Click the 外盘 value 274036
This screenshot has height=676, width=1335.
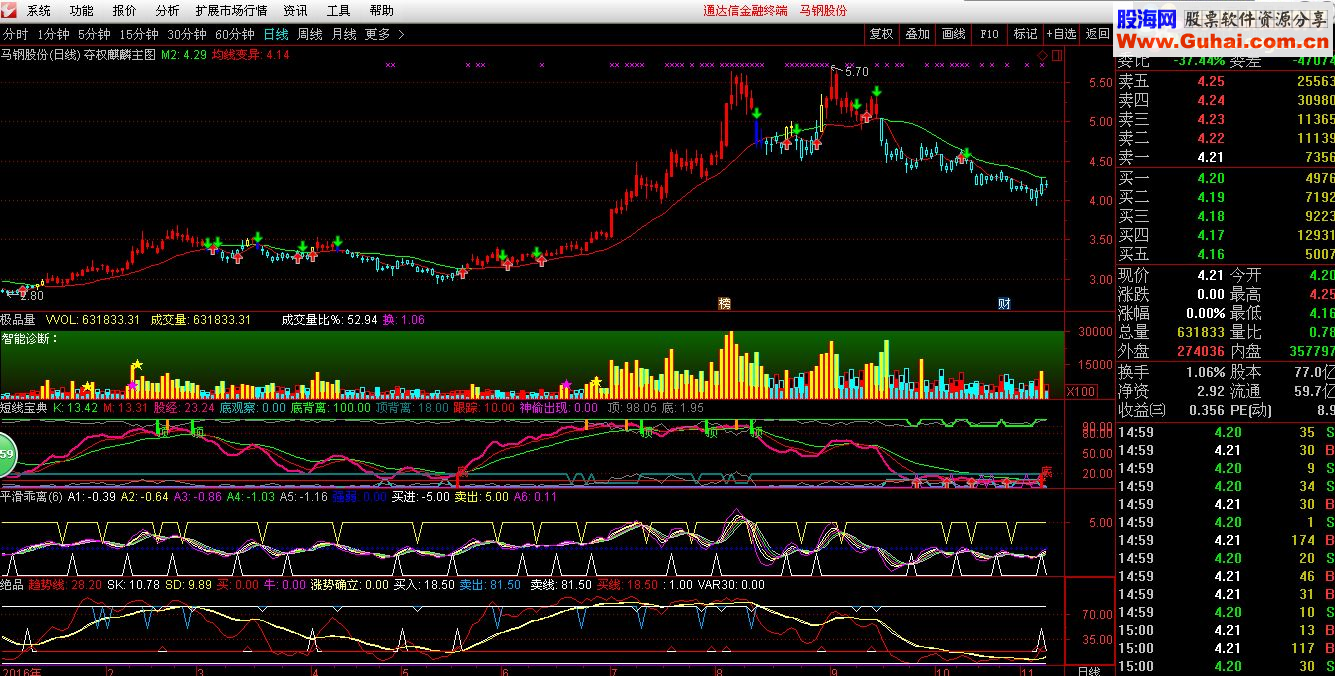(x=1200, y=351)
